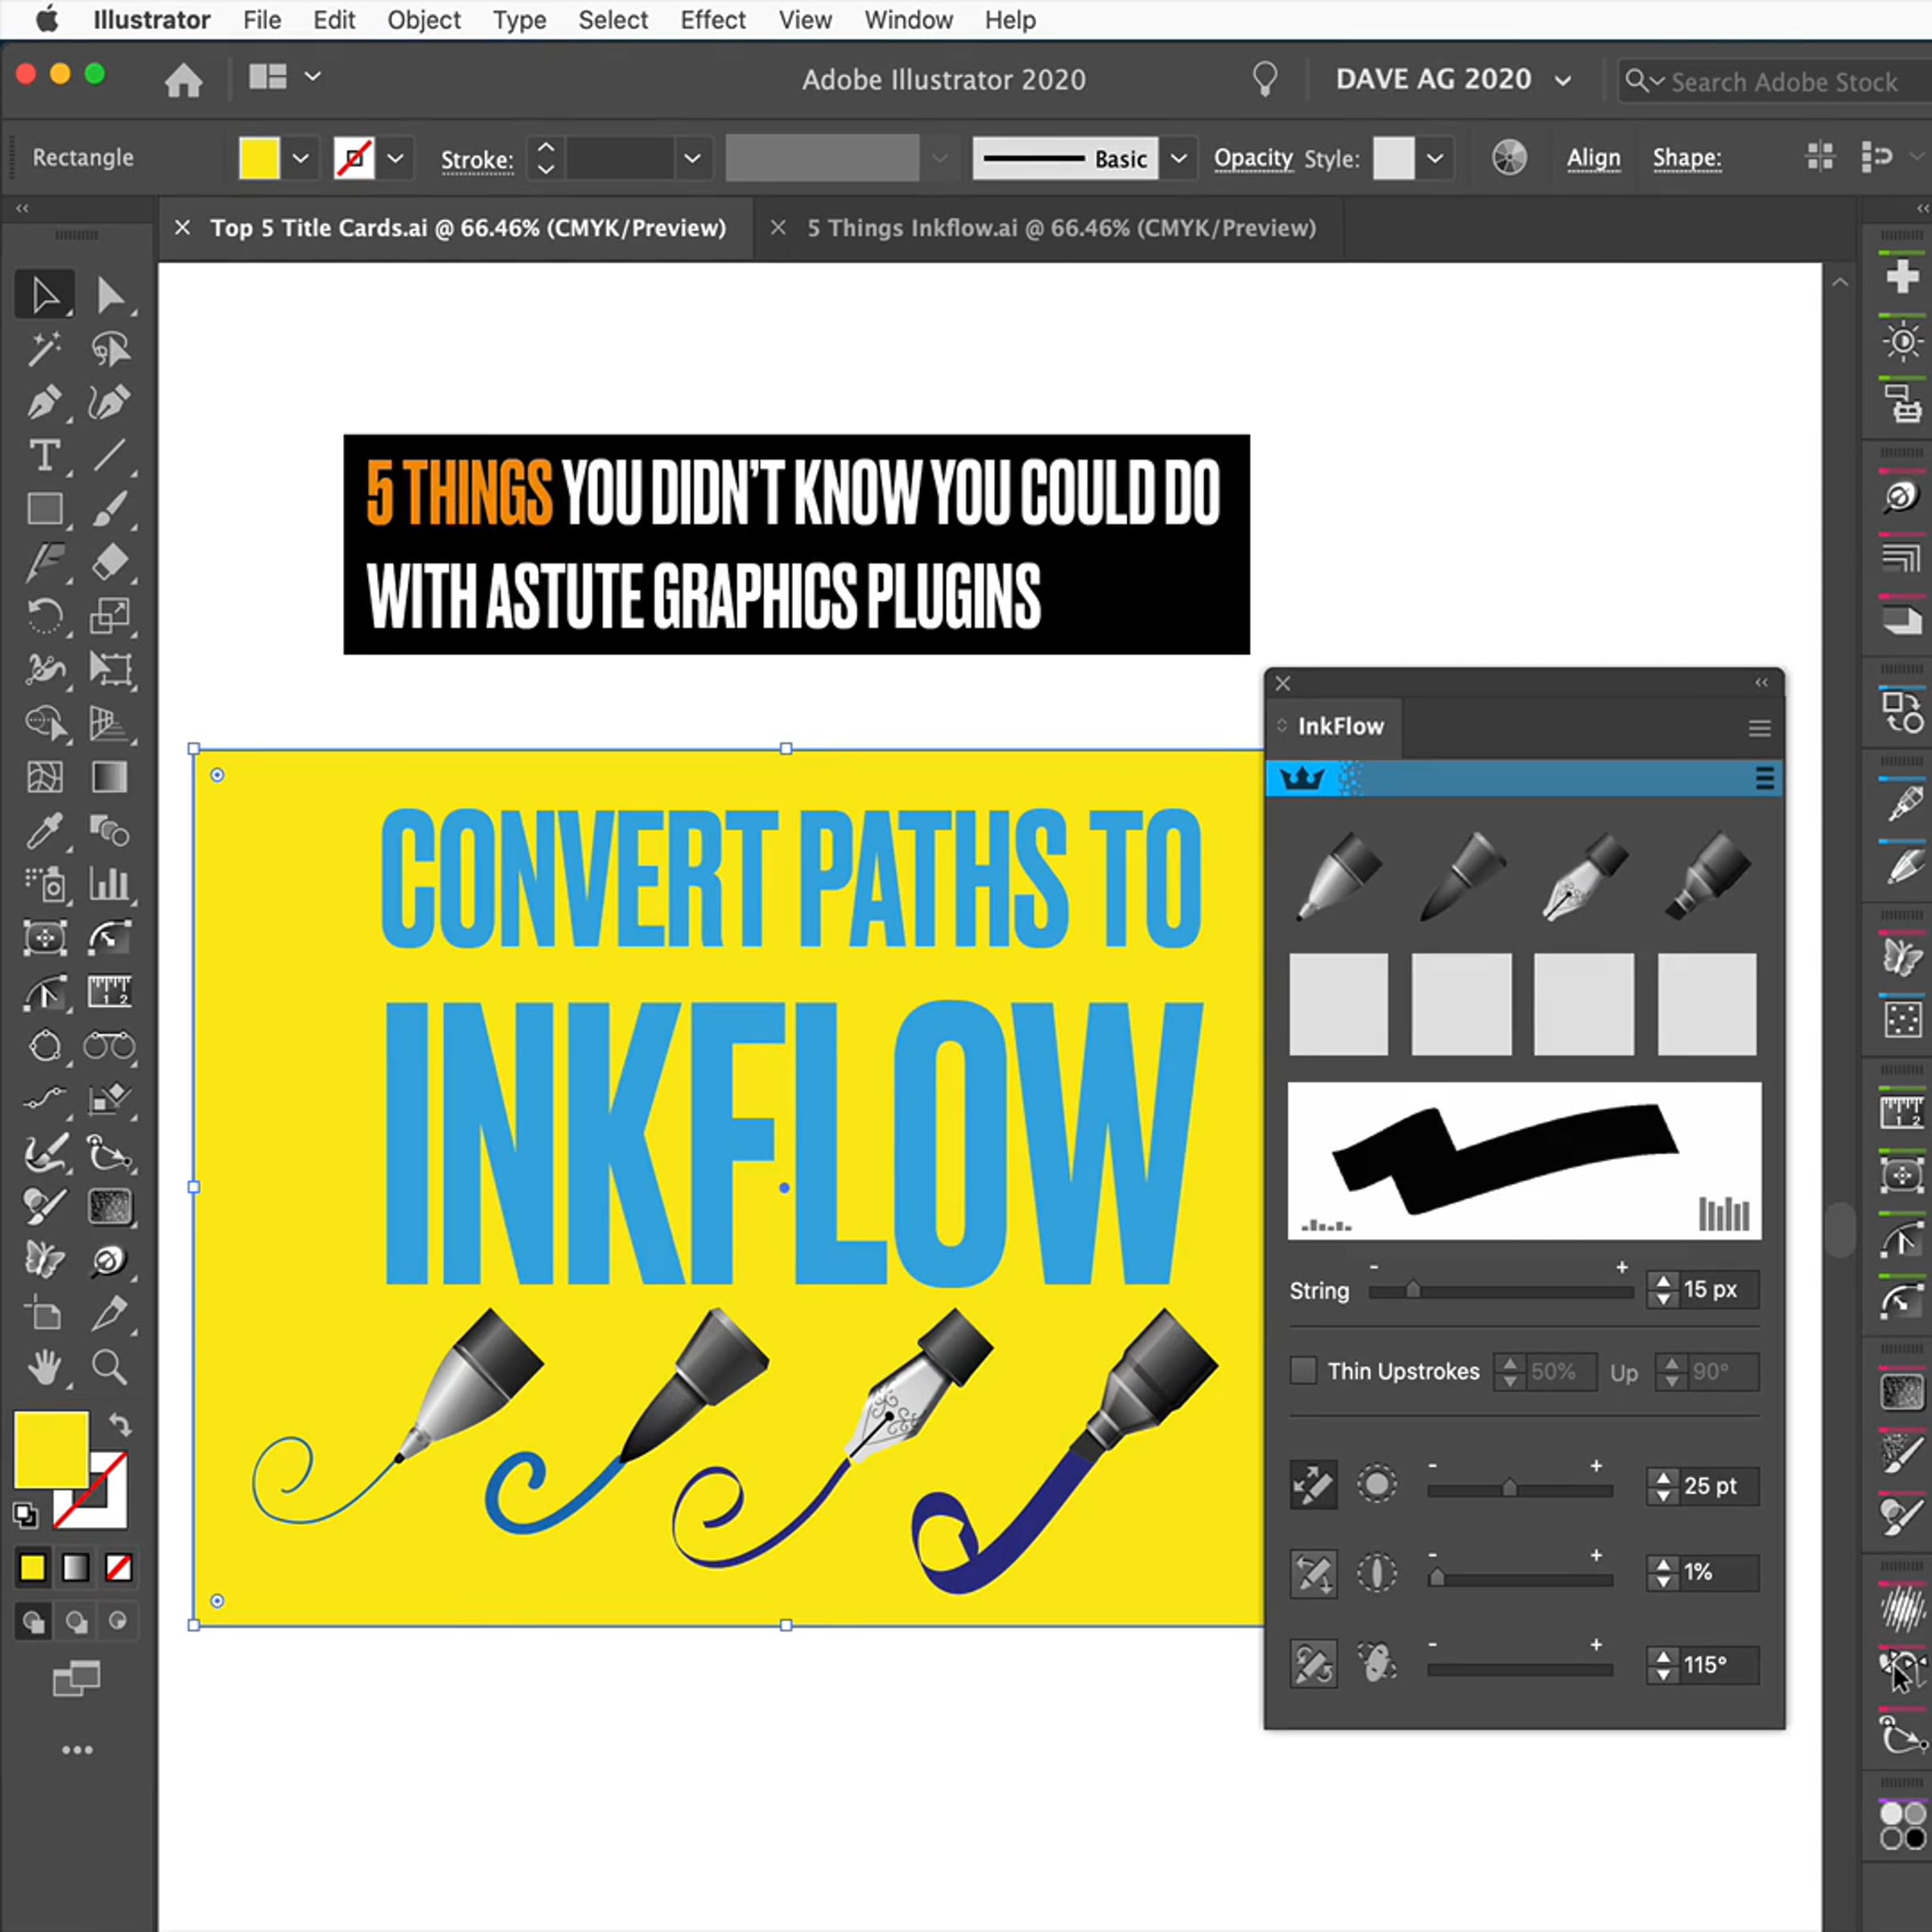
Task: Click the Shape link
Action: coord(1686,157)
